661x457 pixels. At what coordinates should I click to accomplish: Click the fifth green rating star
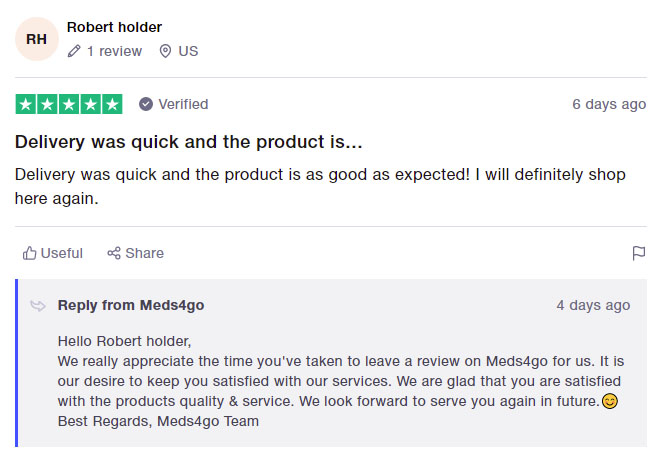112,104
